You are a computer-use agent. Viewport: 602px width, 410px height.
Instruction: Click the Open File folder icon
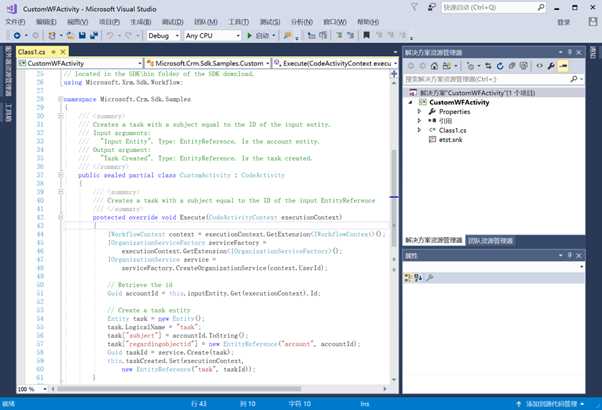click(x=70, y=36)
